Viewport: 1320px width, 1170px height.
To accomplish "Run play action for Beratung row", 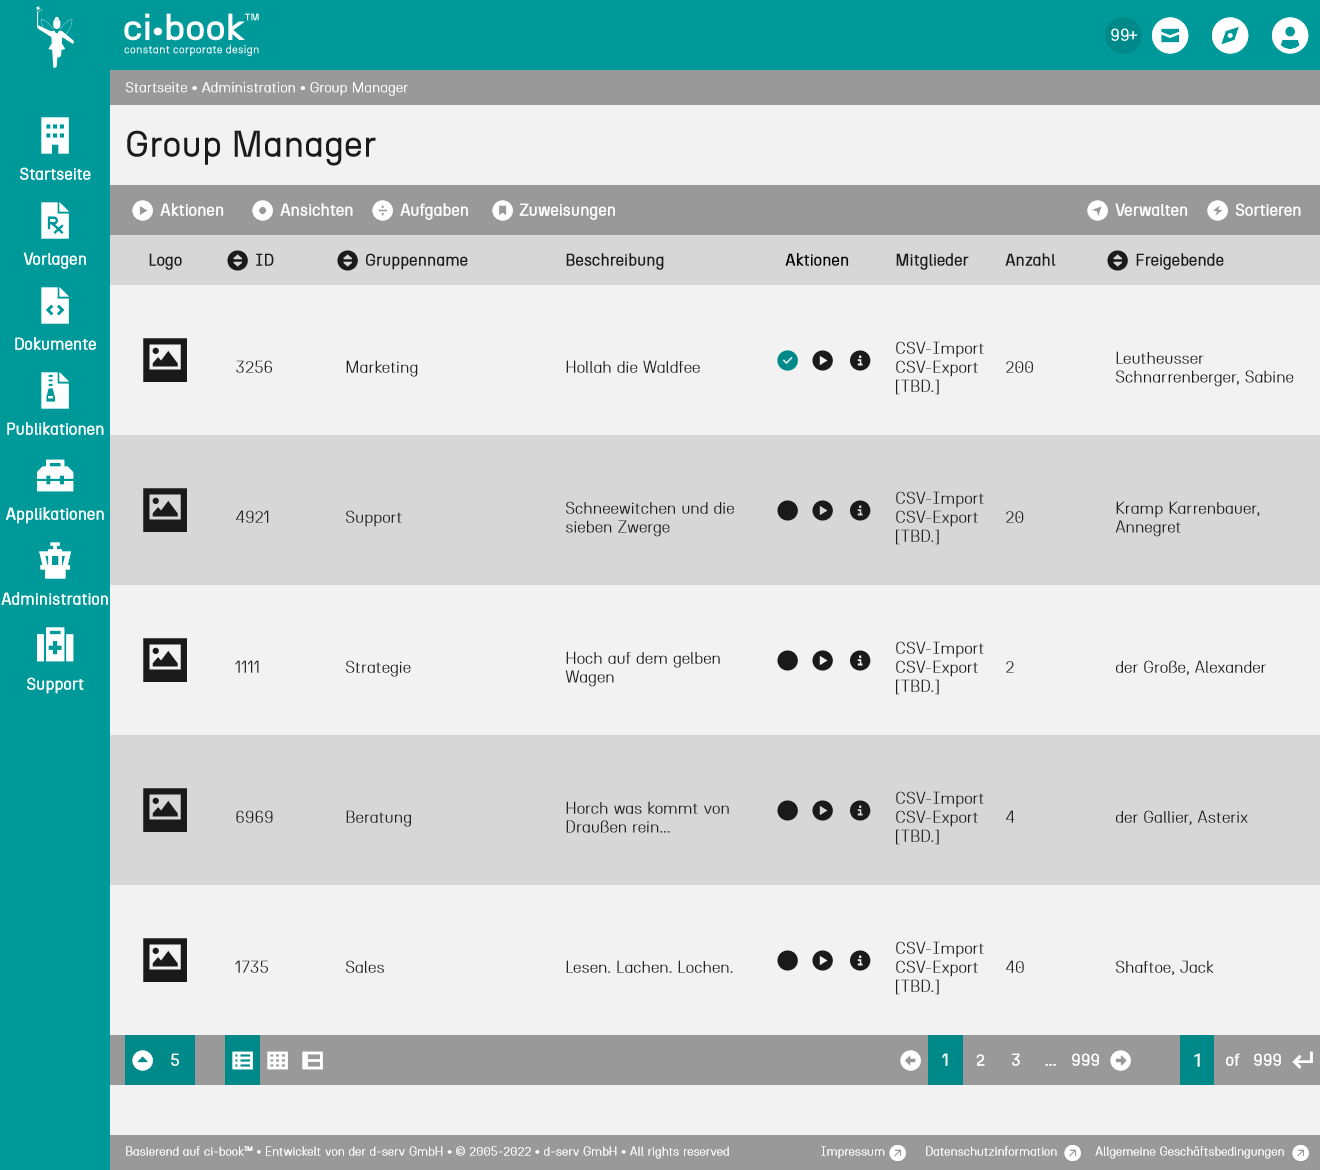I will pos(823,810).
